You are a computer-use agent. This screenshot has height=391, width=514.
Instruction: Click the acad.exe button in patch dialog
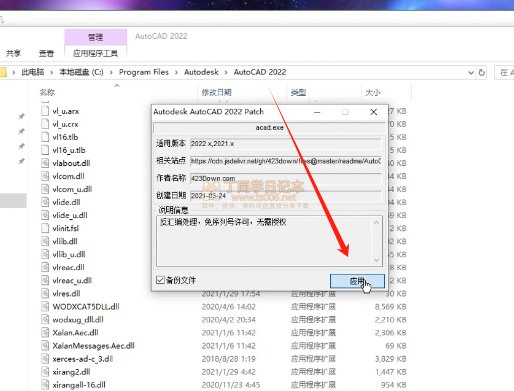click(x=269, y=128)
